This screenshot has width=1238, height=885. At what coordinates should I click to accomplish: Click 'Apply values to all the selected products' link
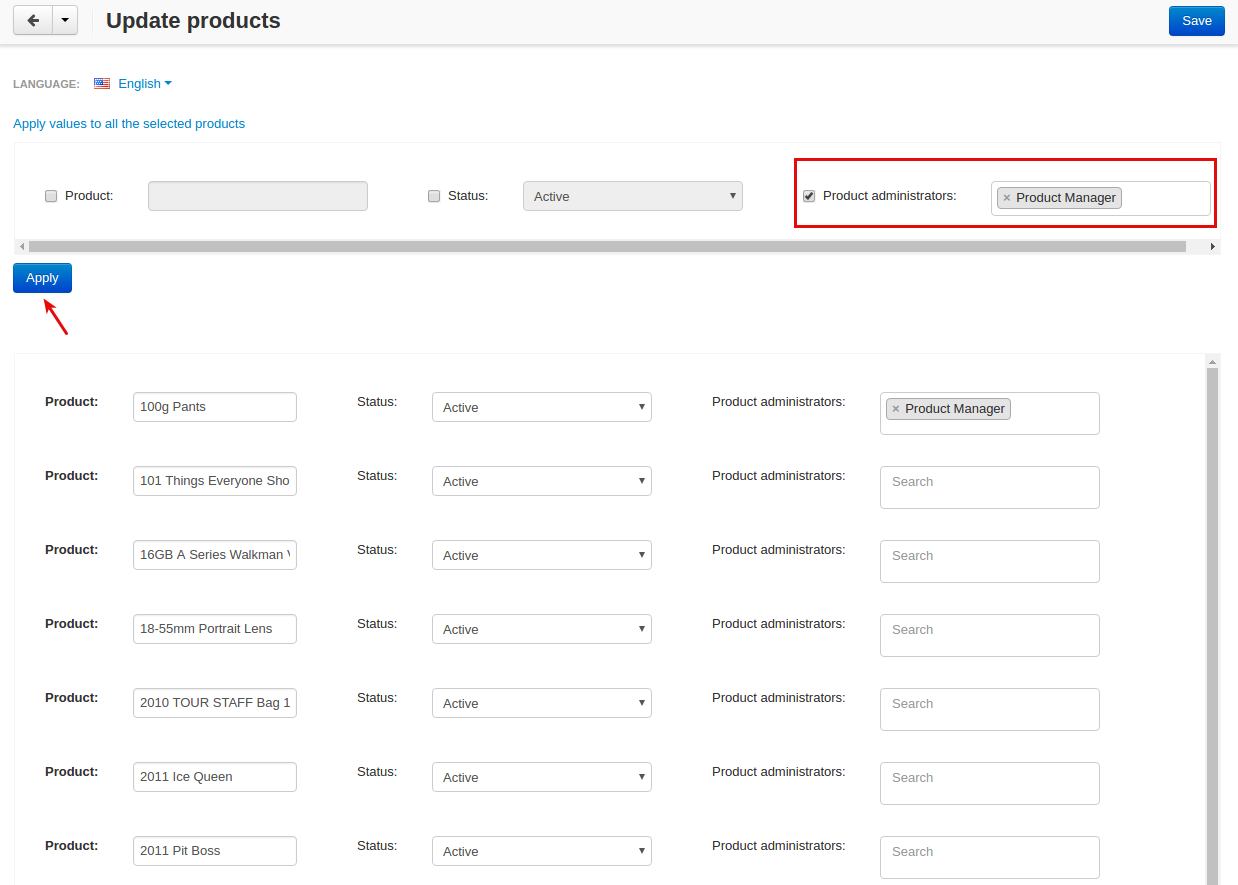click(x=129, y=124)
